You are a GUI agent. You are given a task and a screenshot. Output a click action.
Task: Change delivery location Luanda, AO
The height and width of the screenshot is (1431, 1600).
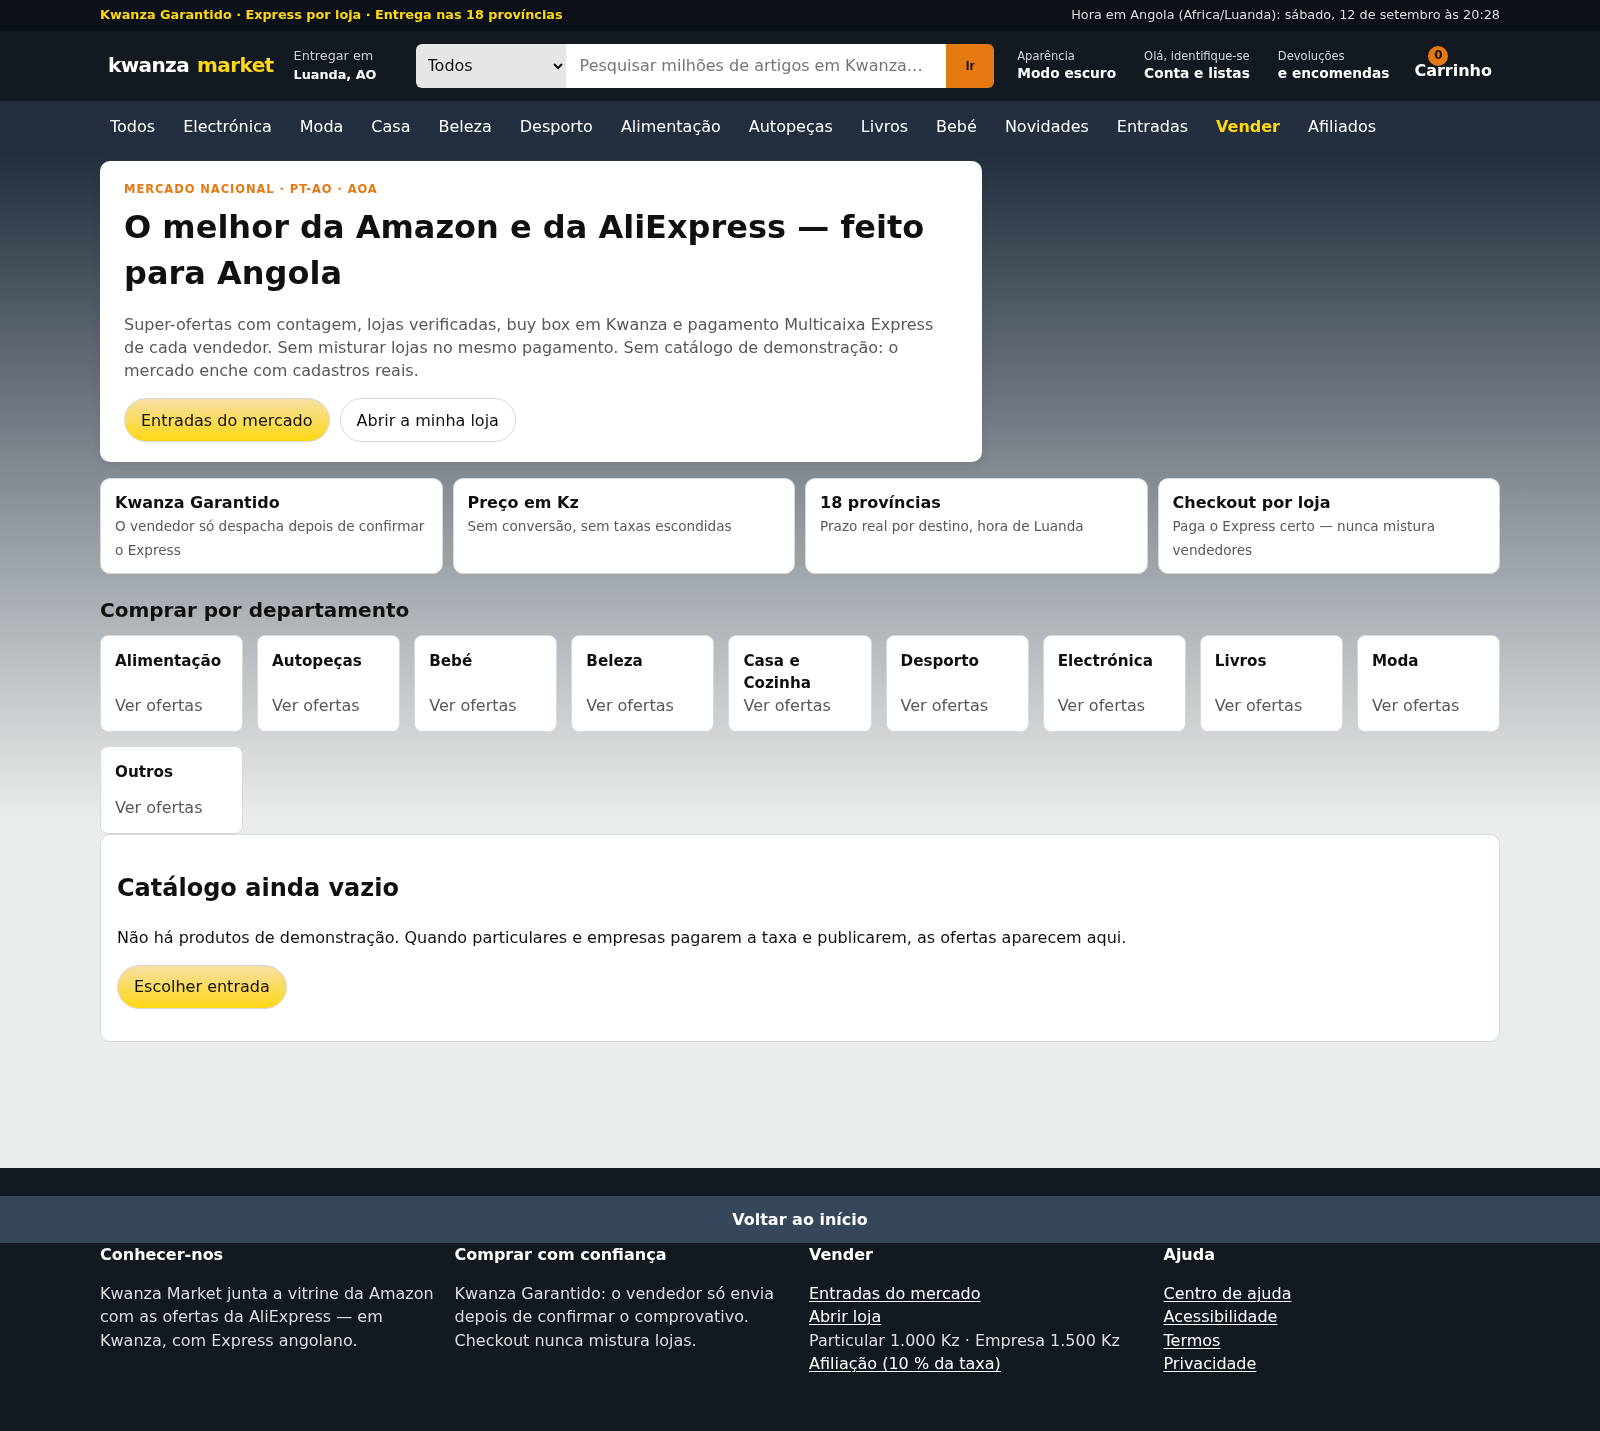[x=335, y=65]
